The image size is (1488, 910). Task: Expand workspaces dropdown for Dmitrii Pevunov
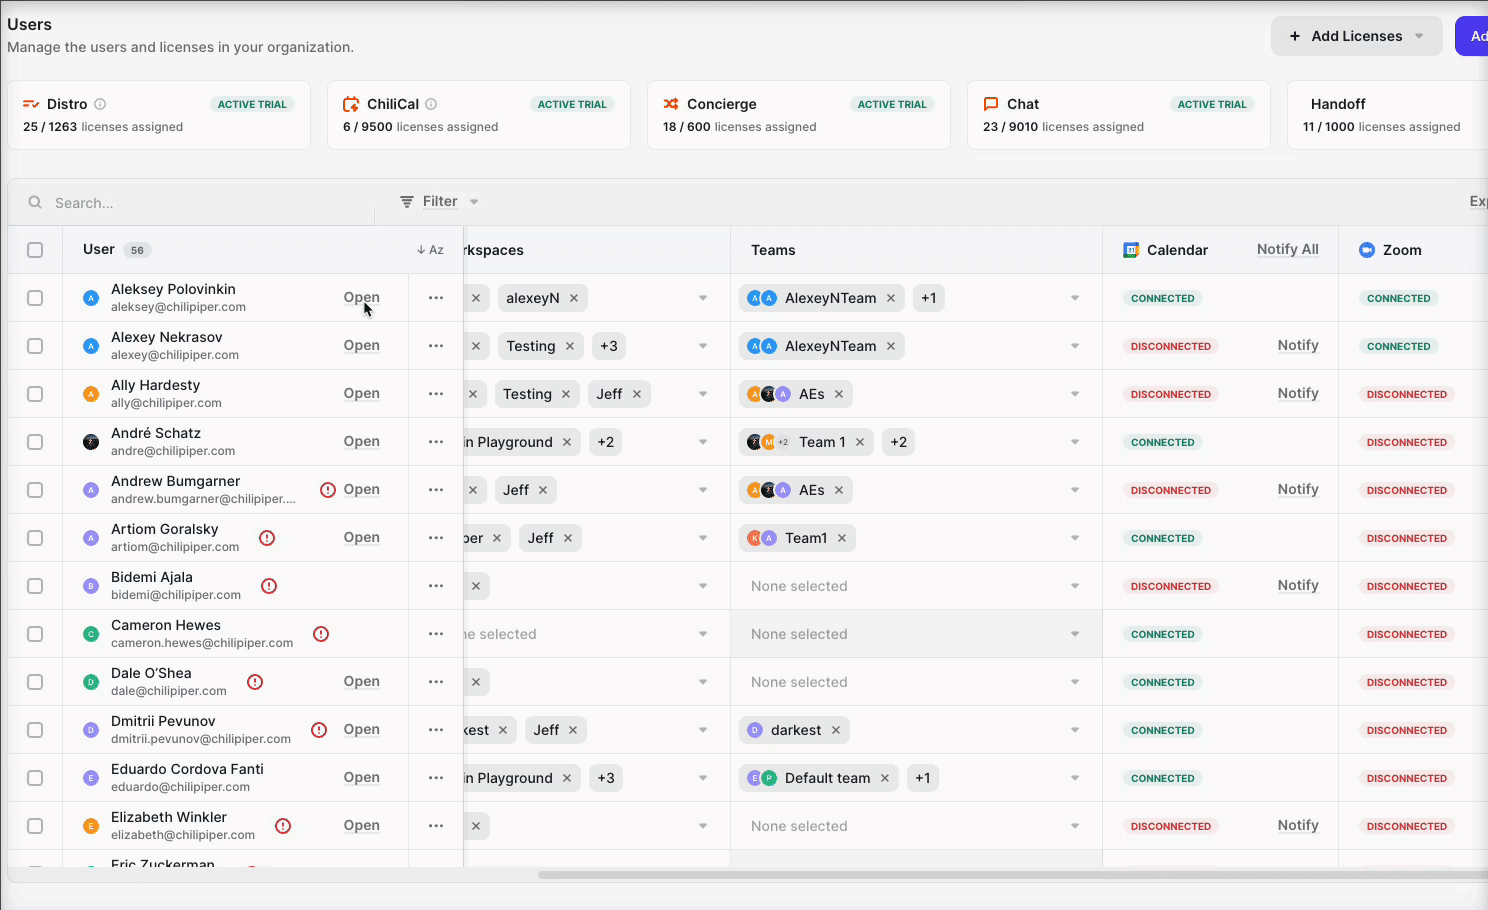703,730
